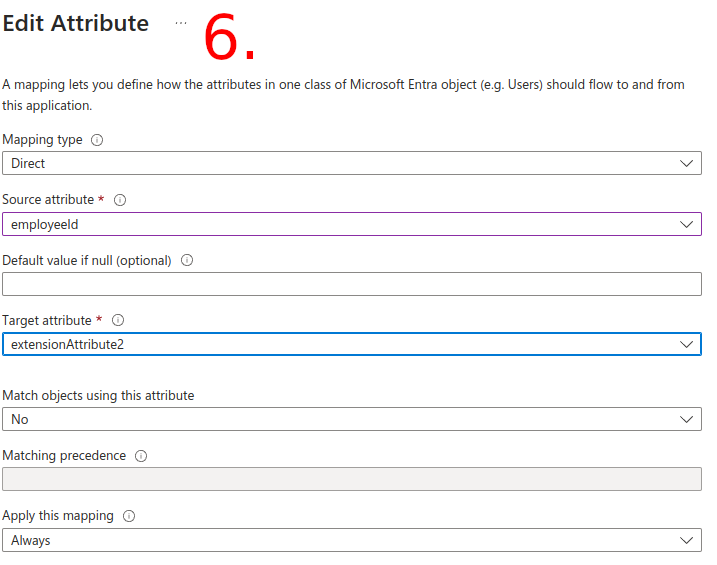
Task: Show info tooltip for Target attribute
Action: [x=118, y=321]
